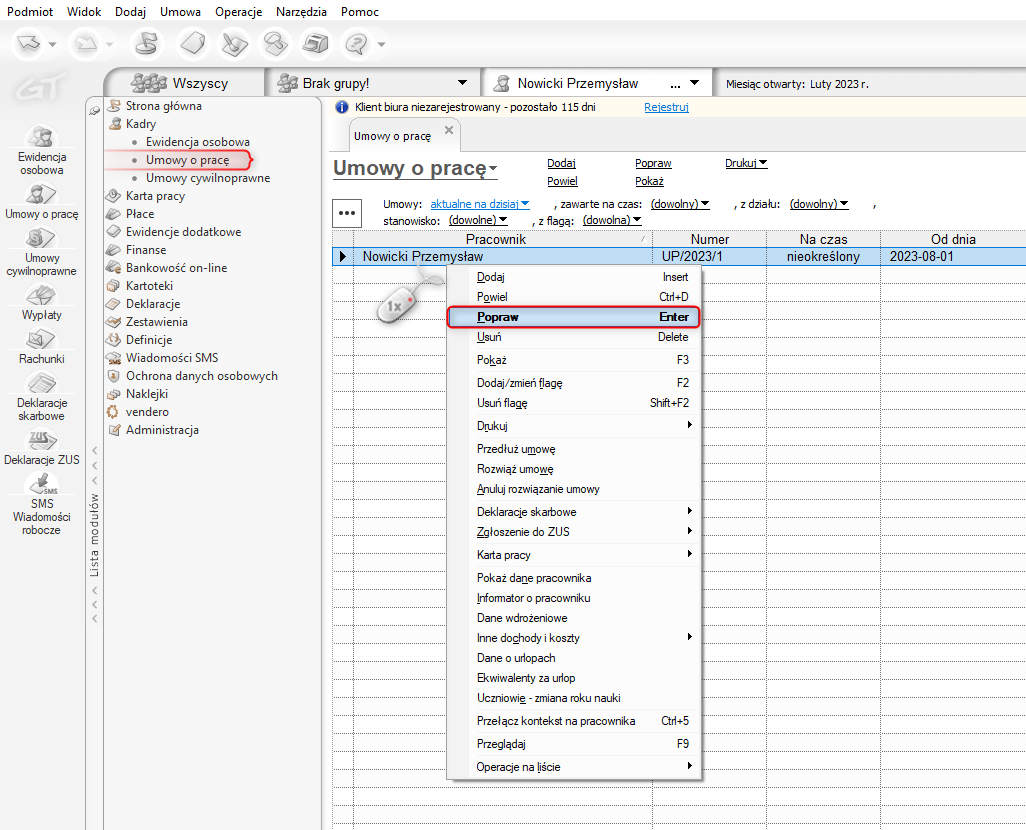Expand Umowy o pracę title dropdown

pyautogui.click(x=493, y=170)
